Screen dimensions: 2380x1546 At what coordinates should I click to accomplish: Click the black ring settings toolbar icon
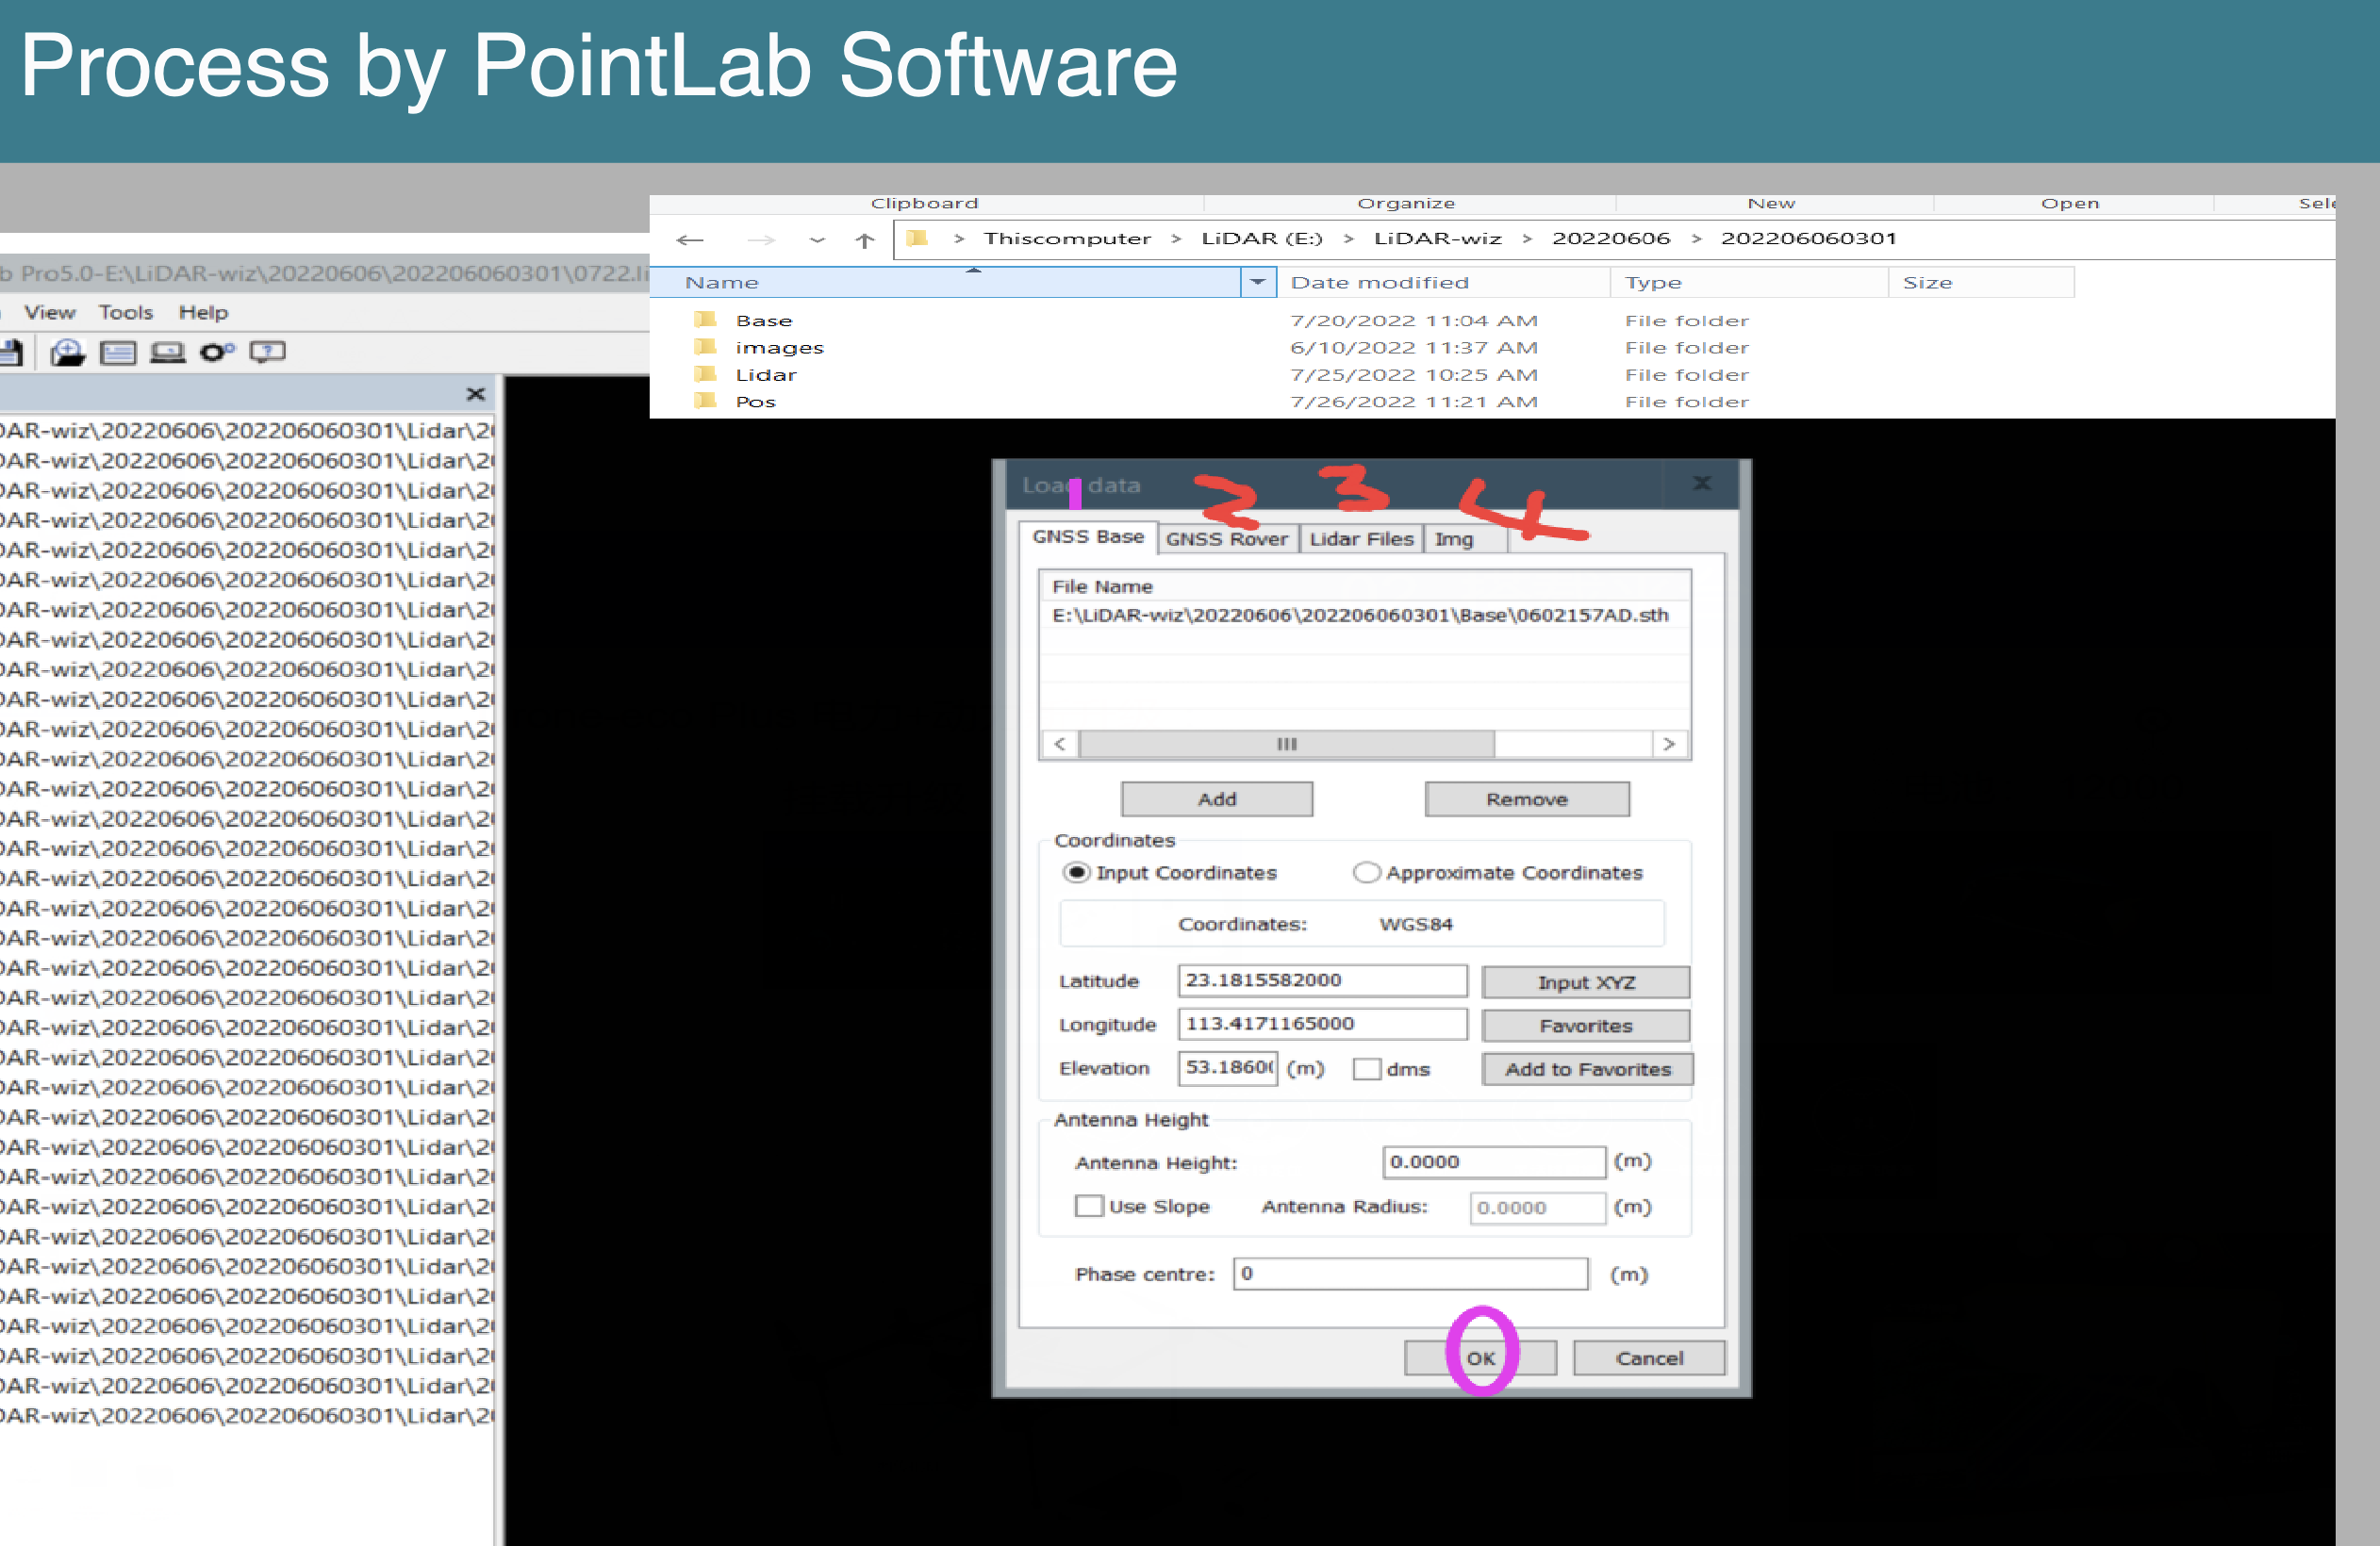point(216,352)
